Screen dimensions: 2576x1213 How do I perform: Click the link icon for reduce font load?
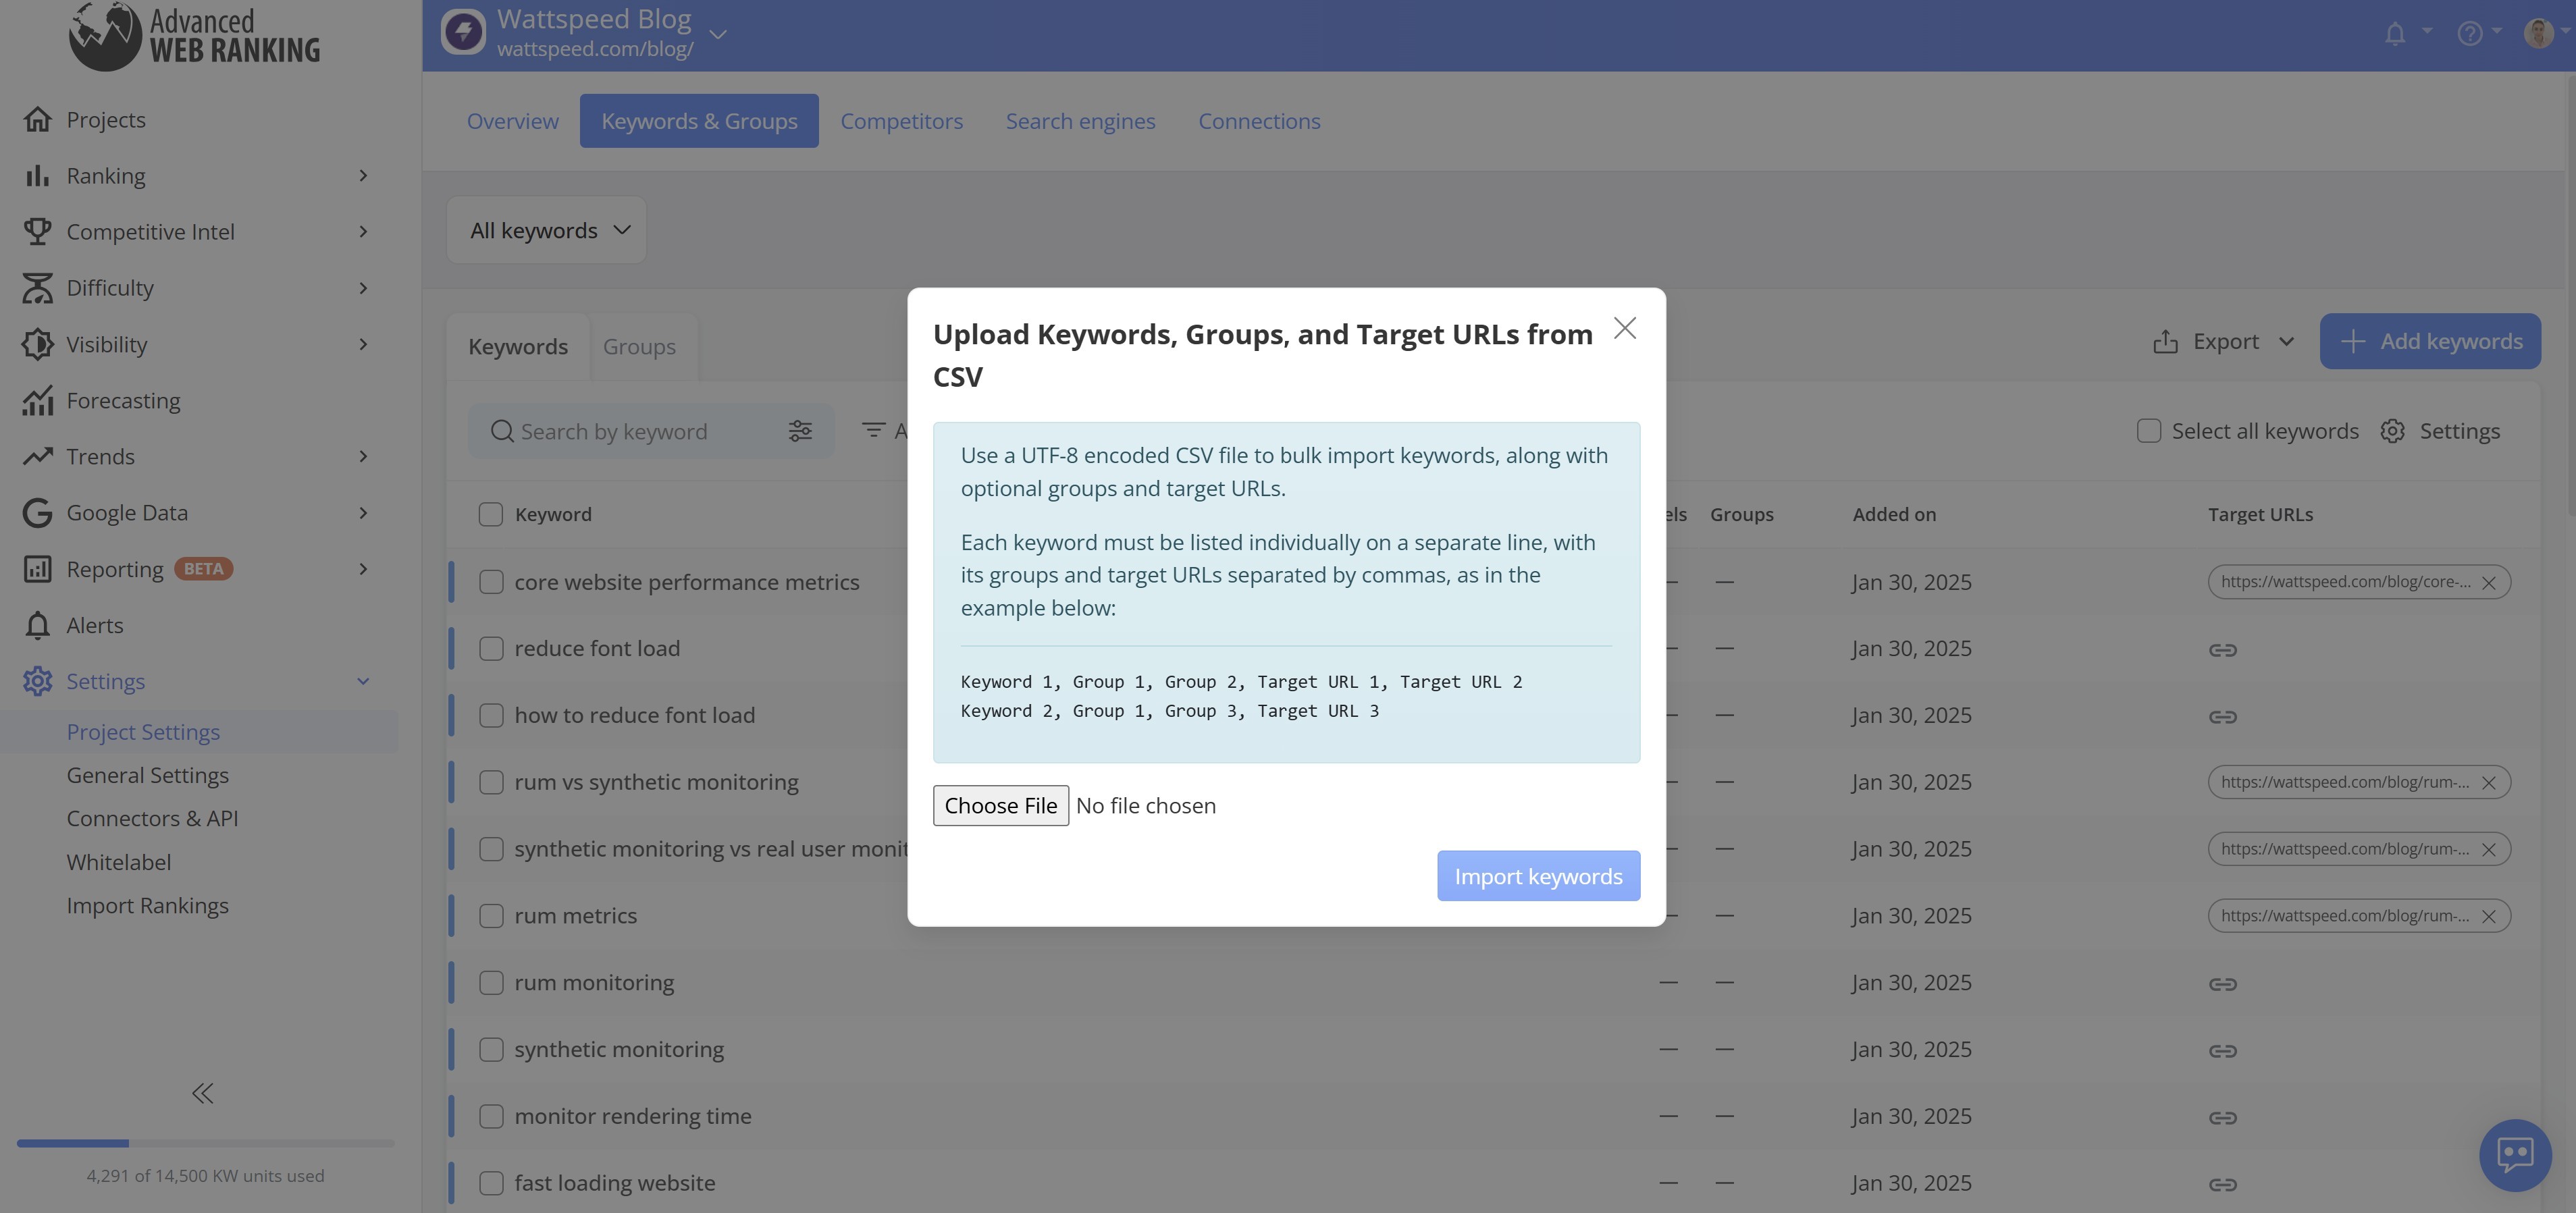(x=2222, y=650)
